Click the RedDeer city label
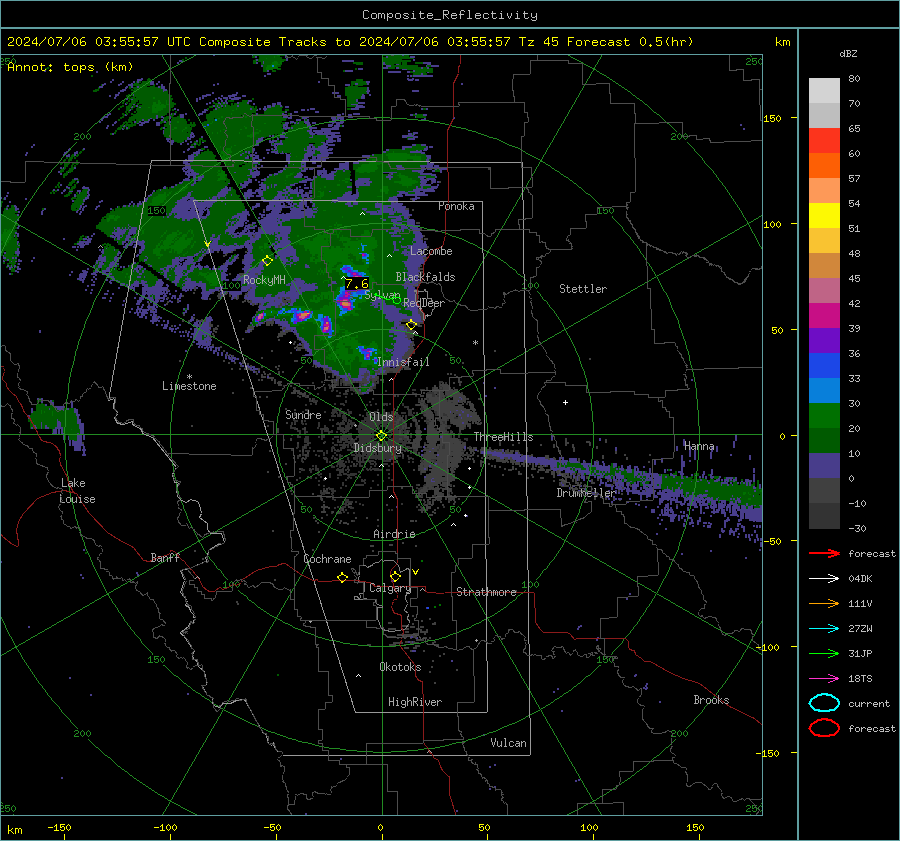This screenshot has height=841, width=900. pos(424,303)
